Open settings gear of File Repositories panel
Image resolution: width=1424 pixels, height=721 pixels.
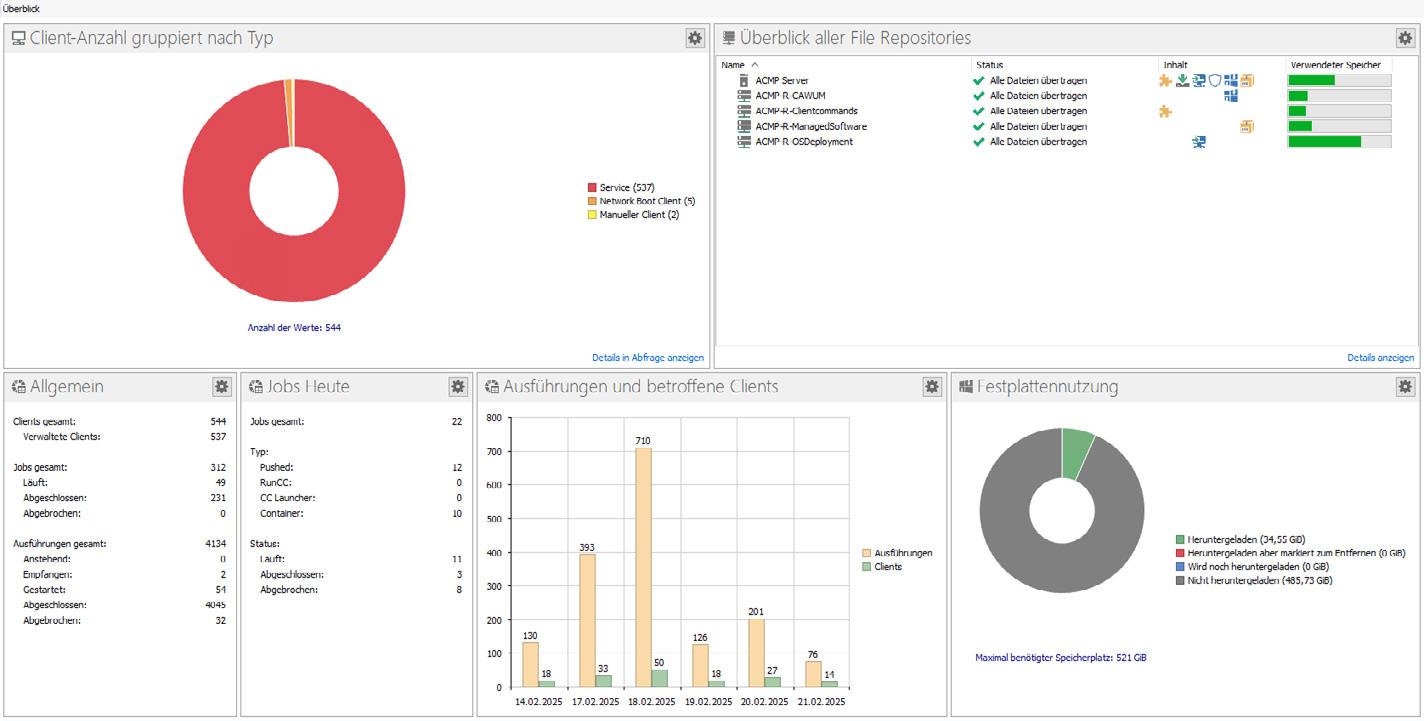tap(1405, 38)
